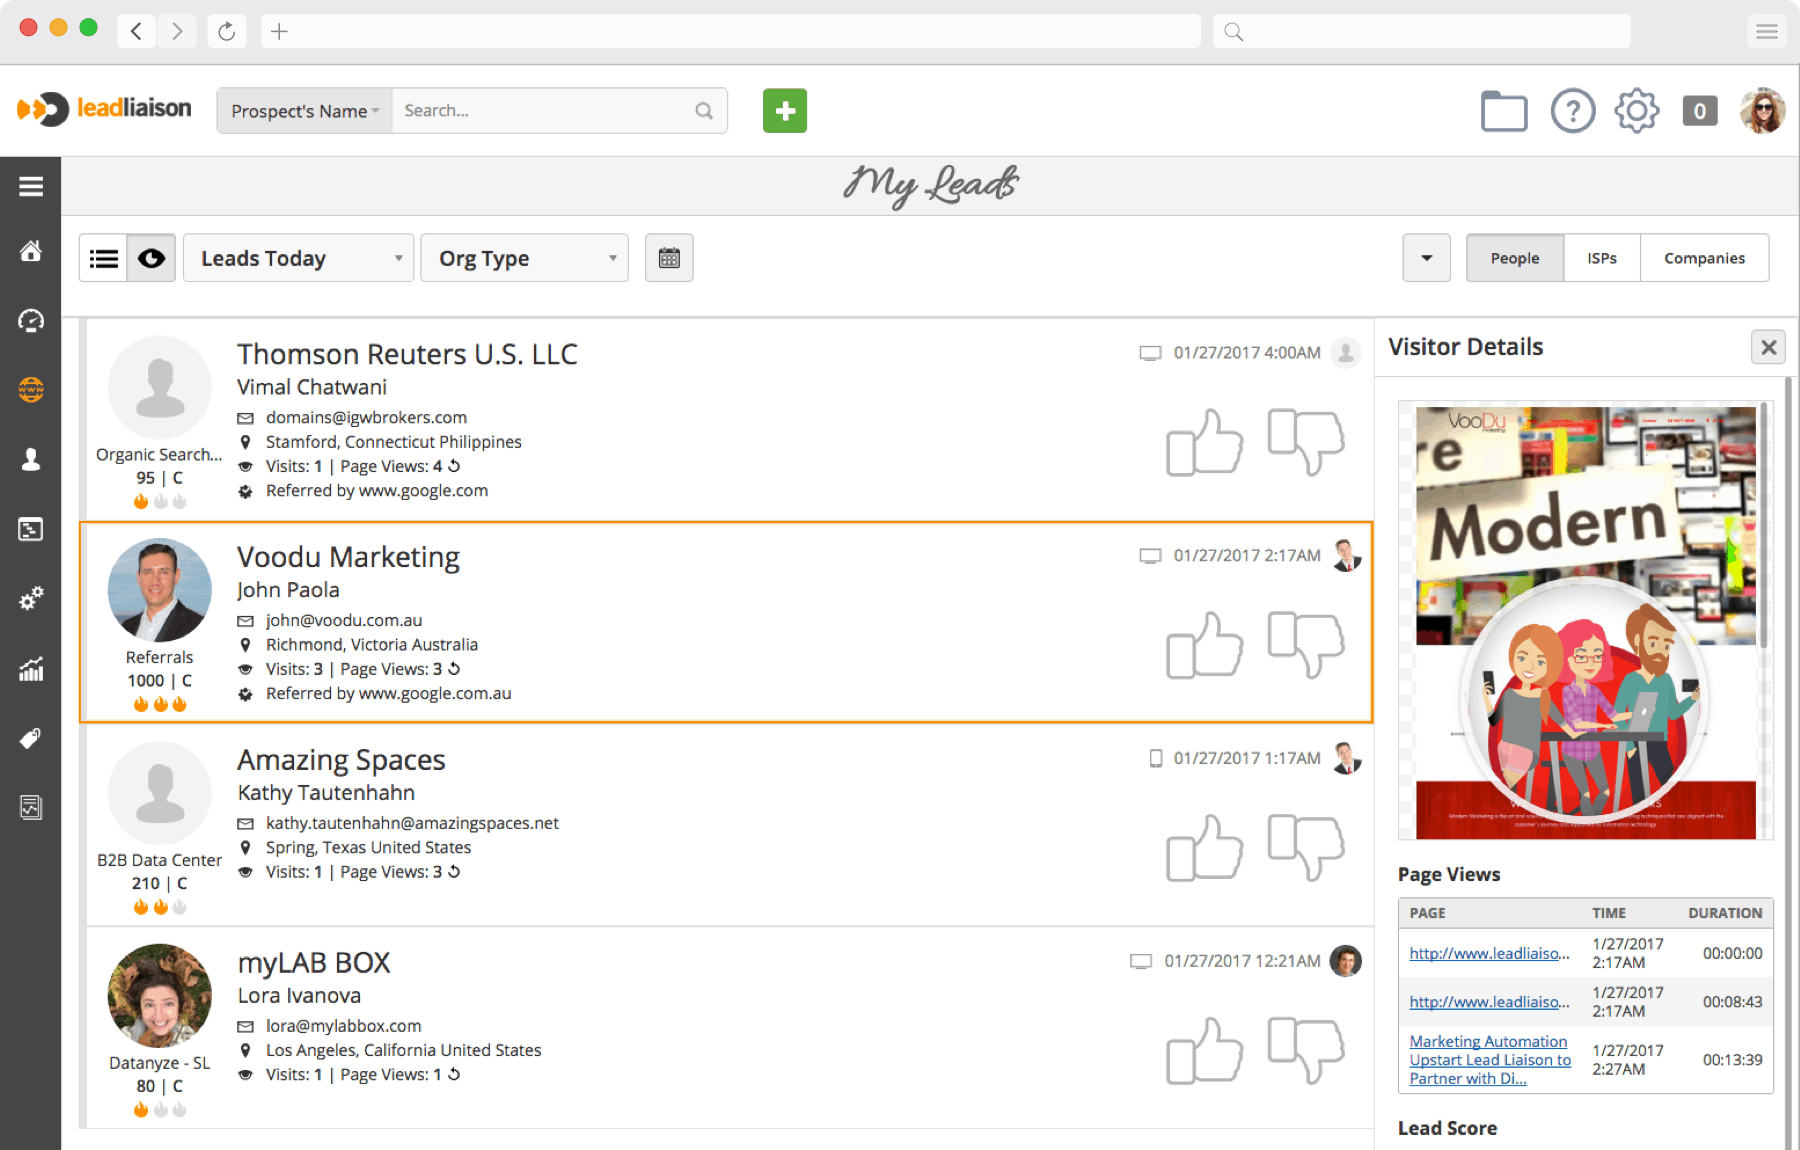The image size is (1800, 1150).
Task: Thumbs down the Voodu Marketing lead
Action: coord(1306,645)
